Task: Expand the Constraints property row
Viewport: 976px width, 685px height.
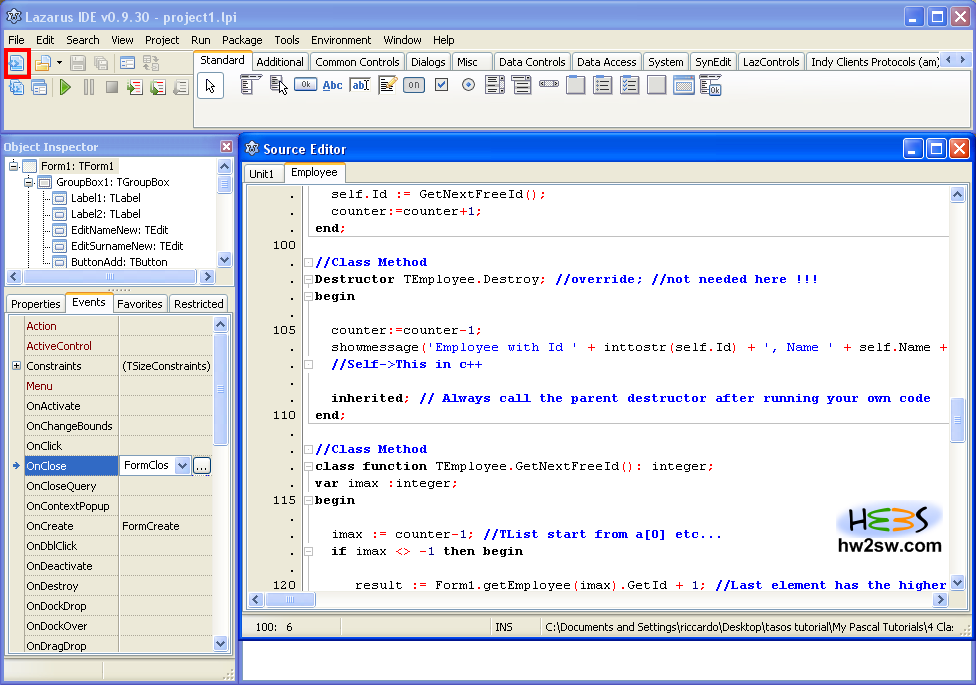Action: click(x=17, y=366)
